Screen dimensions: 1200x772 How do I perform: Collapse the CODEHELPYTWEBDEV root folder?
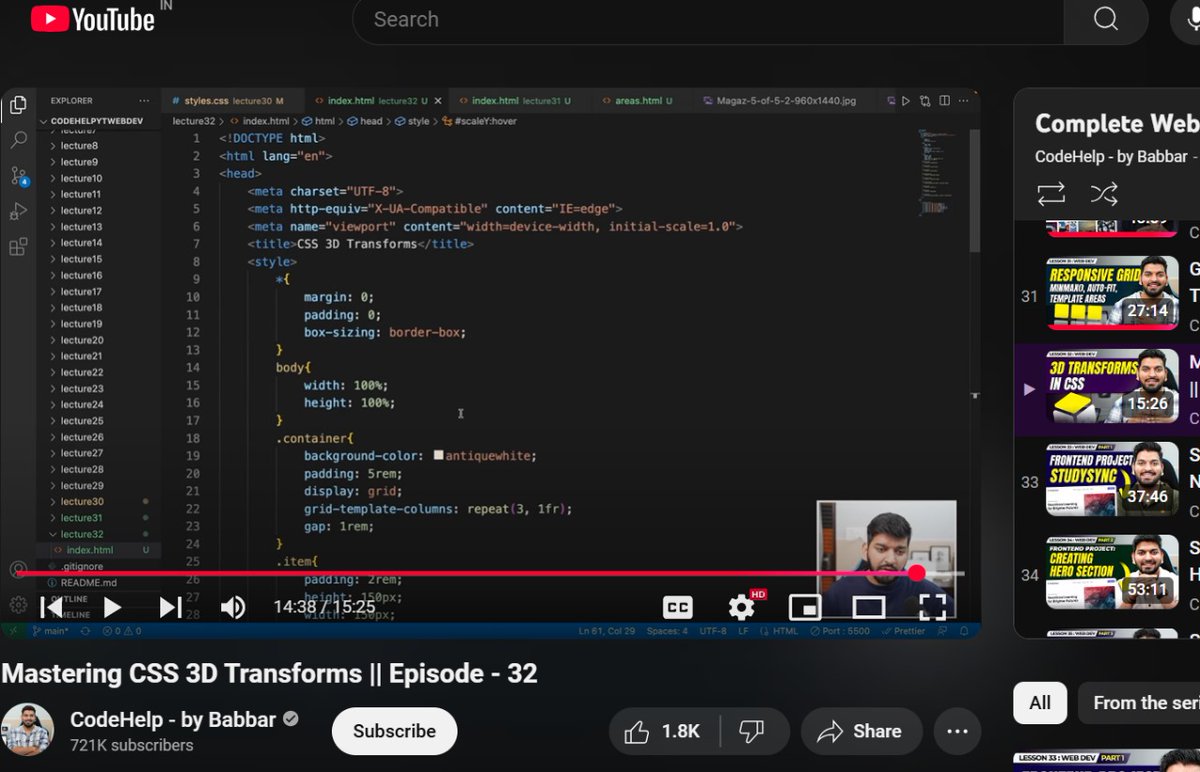click(95, 121)
